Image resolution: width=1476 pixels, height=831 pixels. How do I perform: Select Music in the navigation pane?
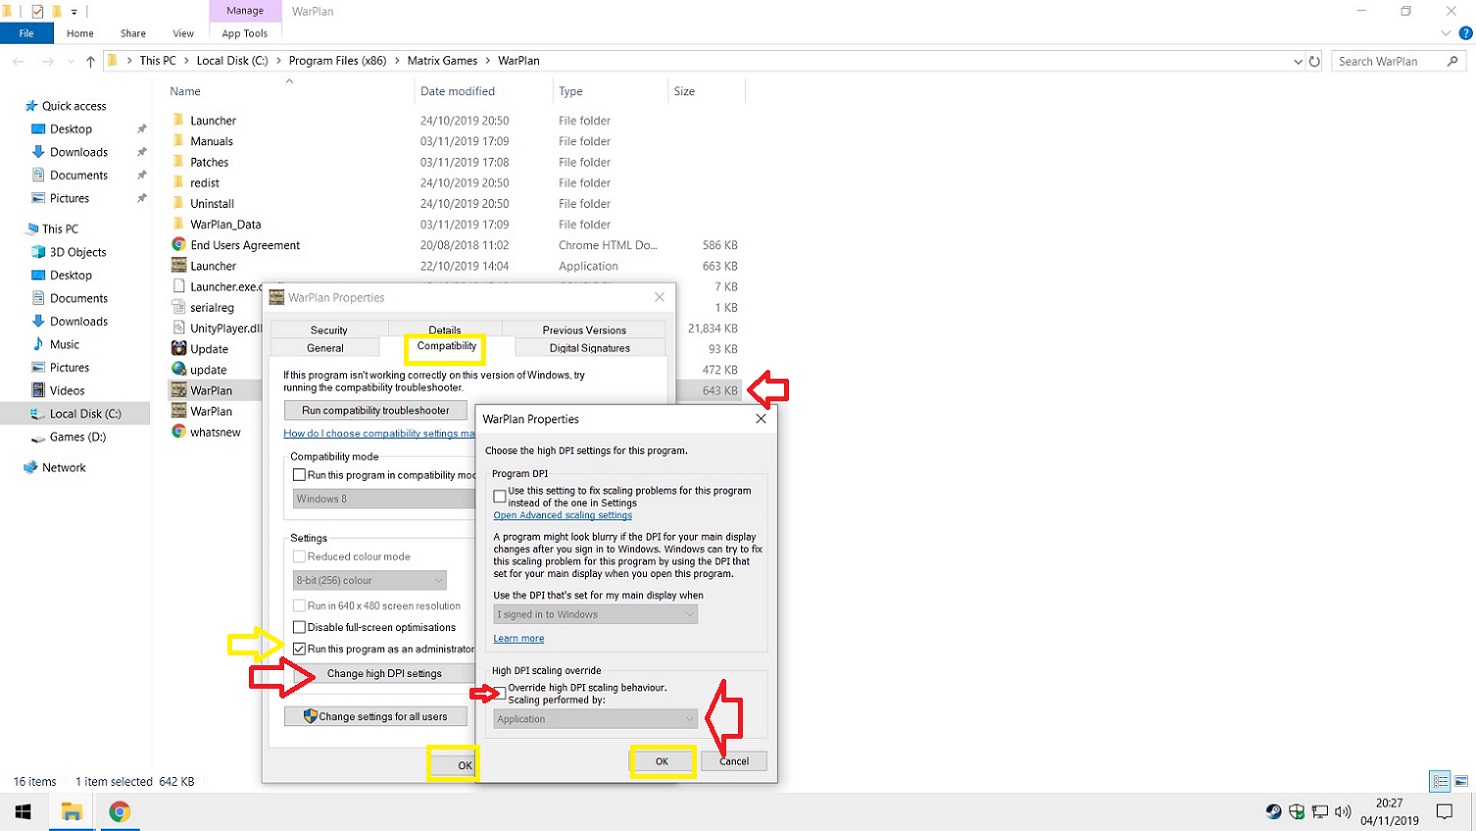(x=64, y=344)
